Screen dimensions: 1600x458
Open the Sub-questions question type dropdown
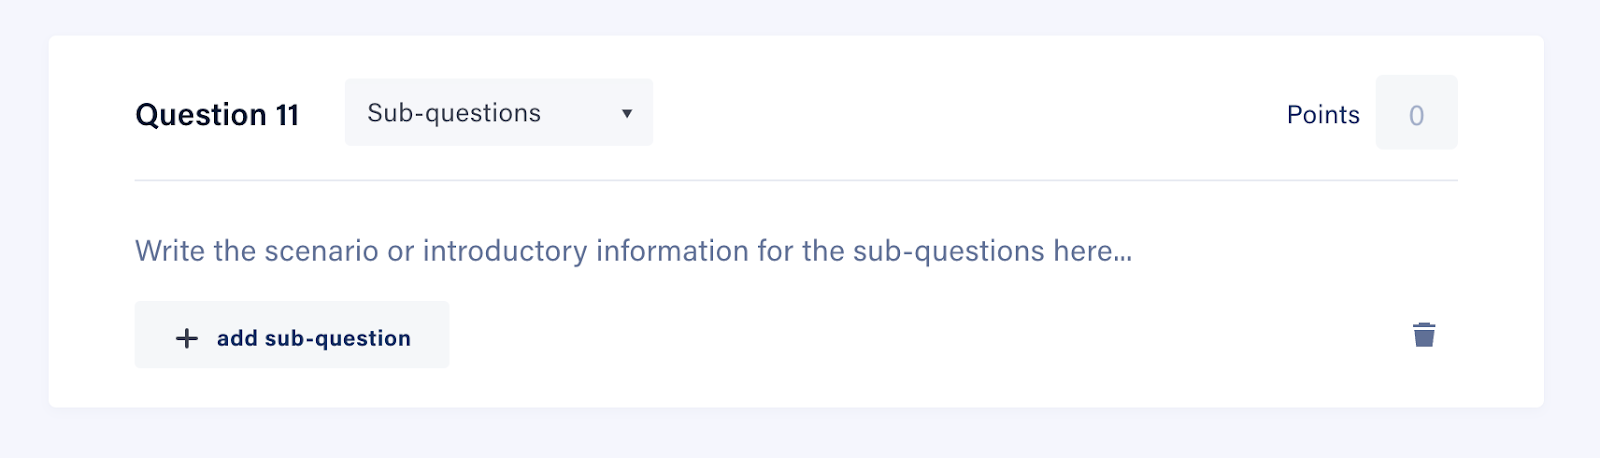coord(499,112)
